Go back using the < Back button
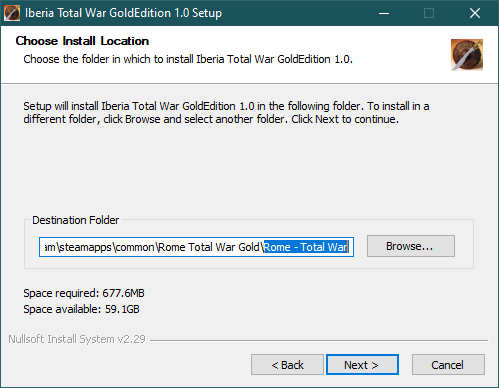499x388 pixels. coord(287,365)
